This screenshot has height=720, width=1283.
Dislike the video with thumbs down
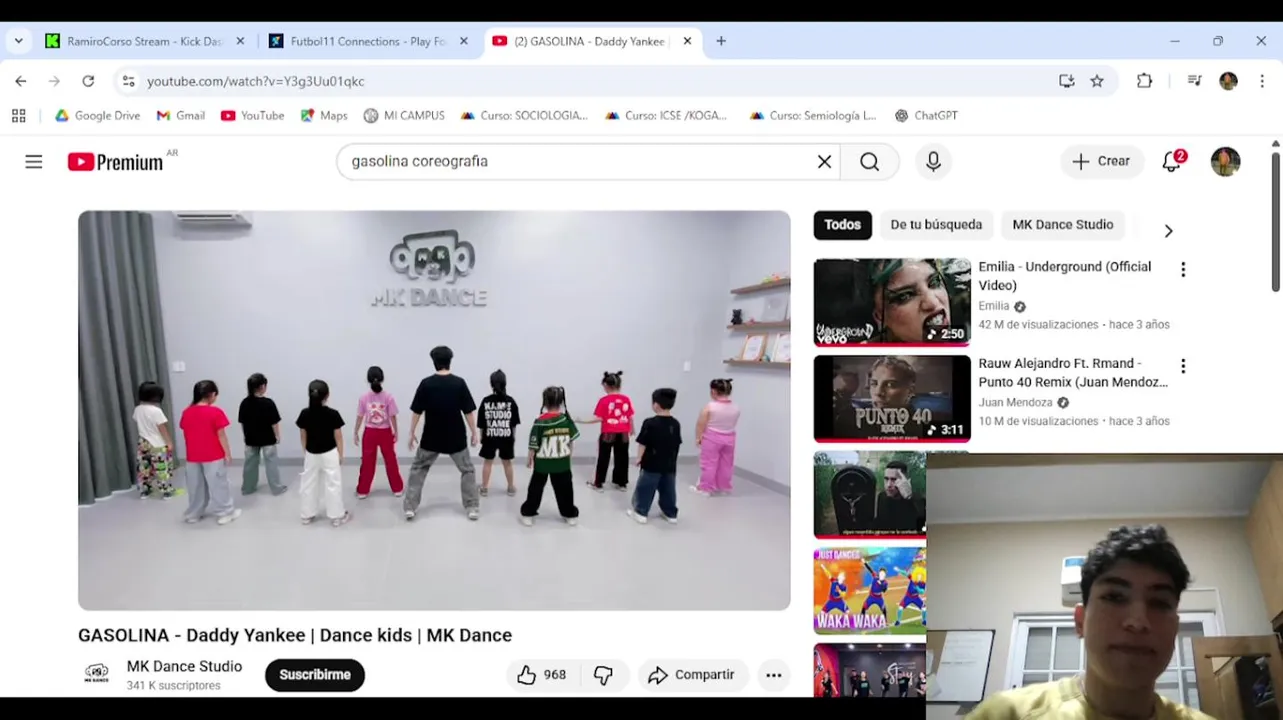point(603,675)
